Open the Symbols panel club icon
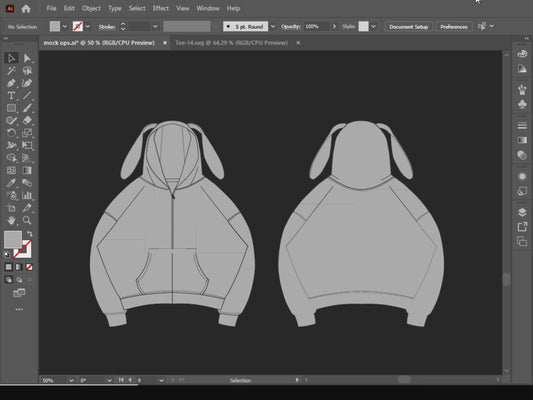Viewport: 533px width, 400px height. (x=522, y=104)
